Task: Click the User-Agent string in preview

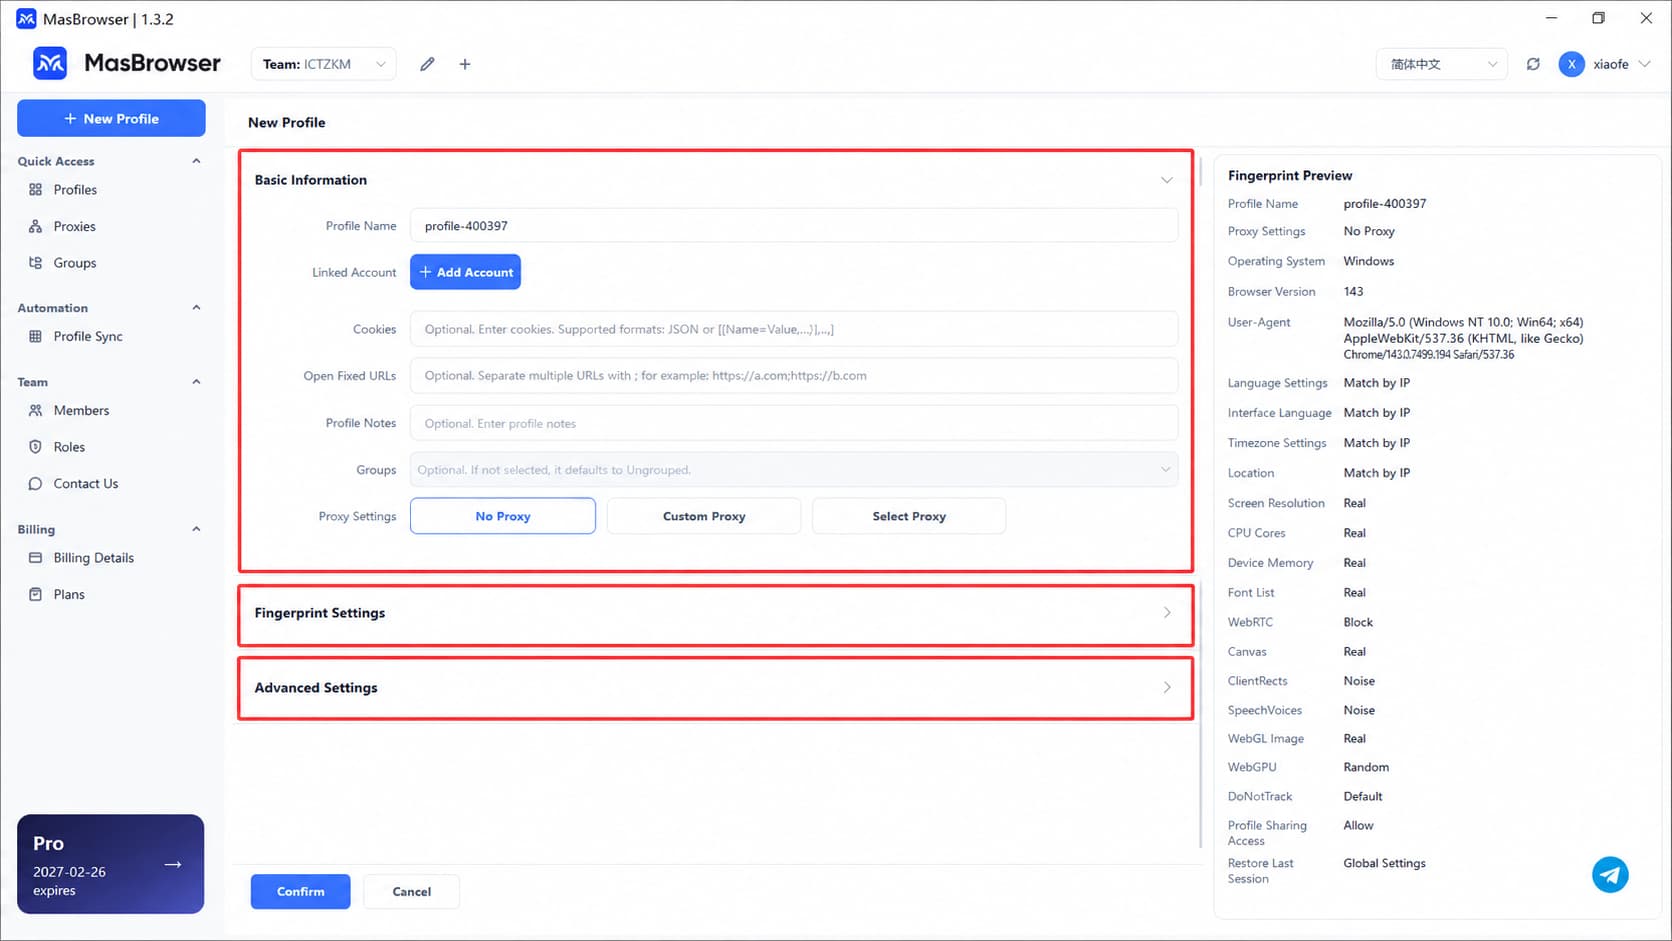Action: pyautogui.click(x=1463, y=339)
